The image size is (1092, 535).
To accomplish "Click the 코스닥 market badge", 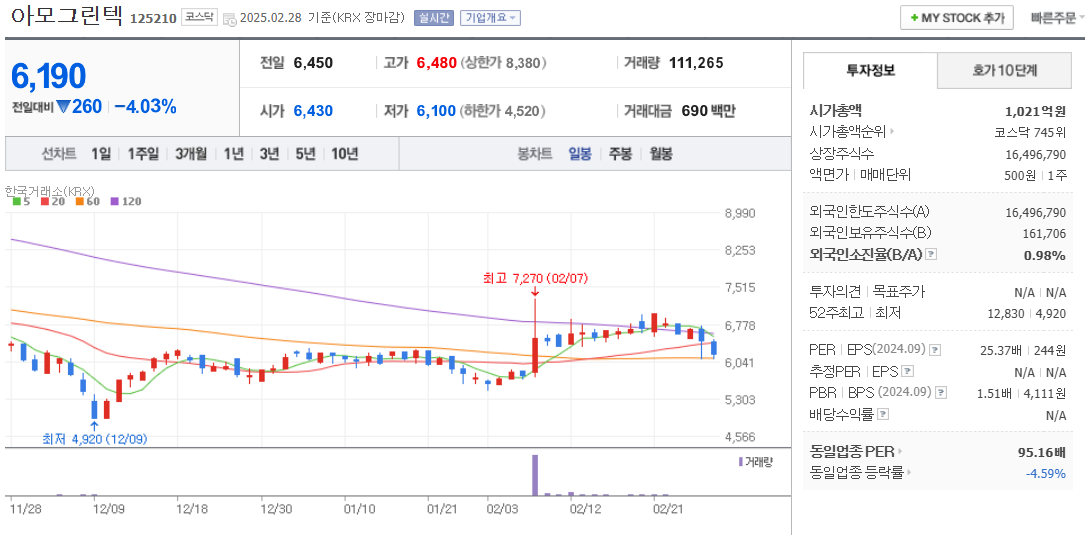I will 200,17.
